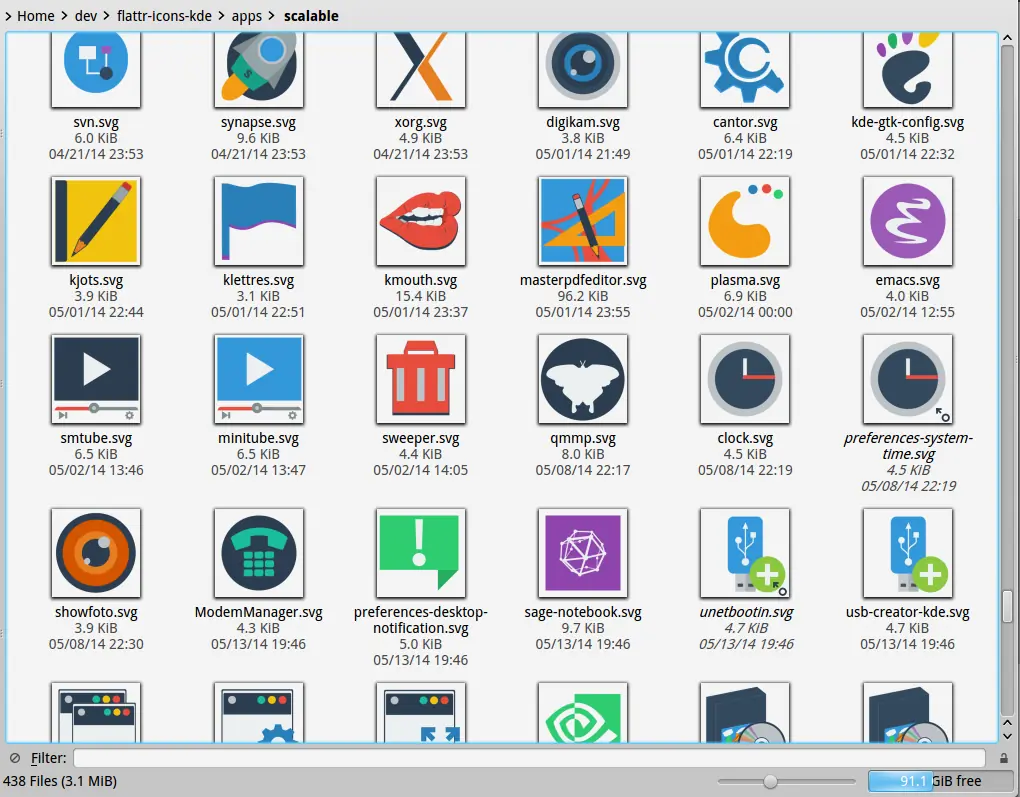Screen dimensions: 1020x797
Task: Select the preferences-system-time.svg link icon
Action: pyautogui.click(x=907, y=379)
